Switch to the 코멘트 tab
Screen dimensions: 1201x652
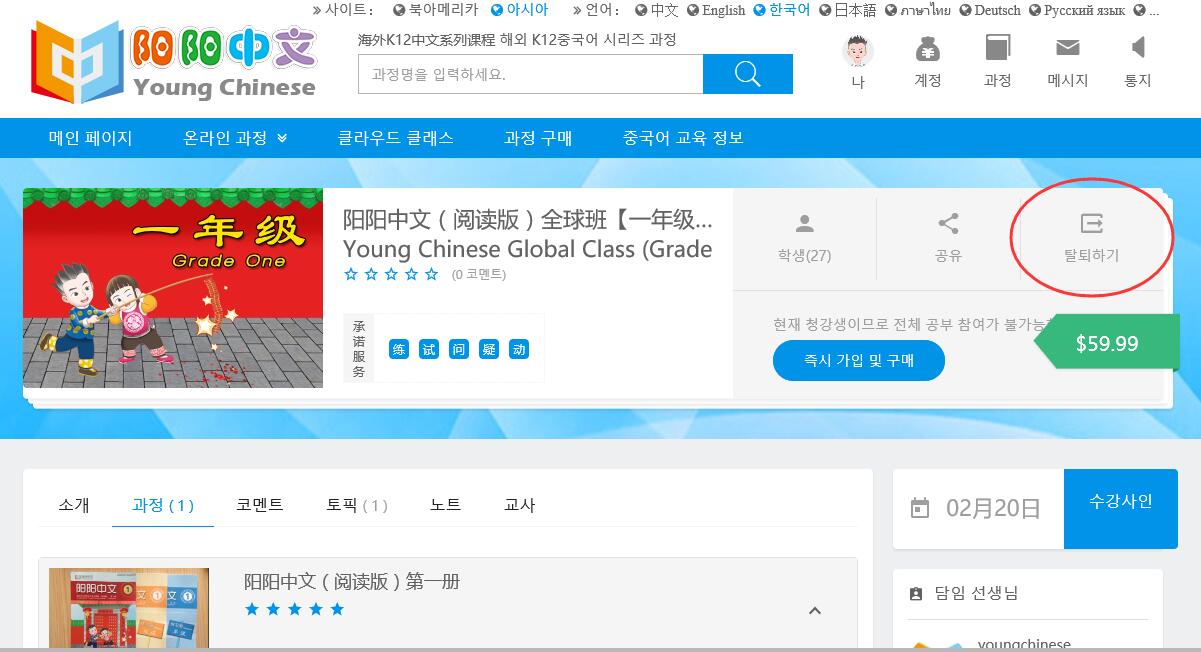260,505
